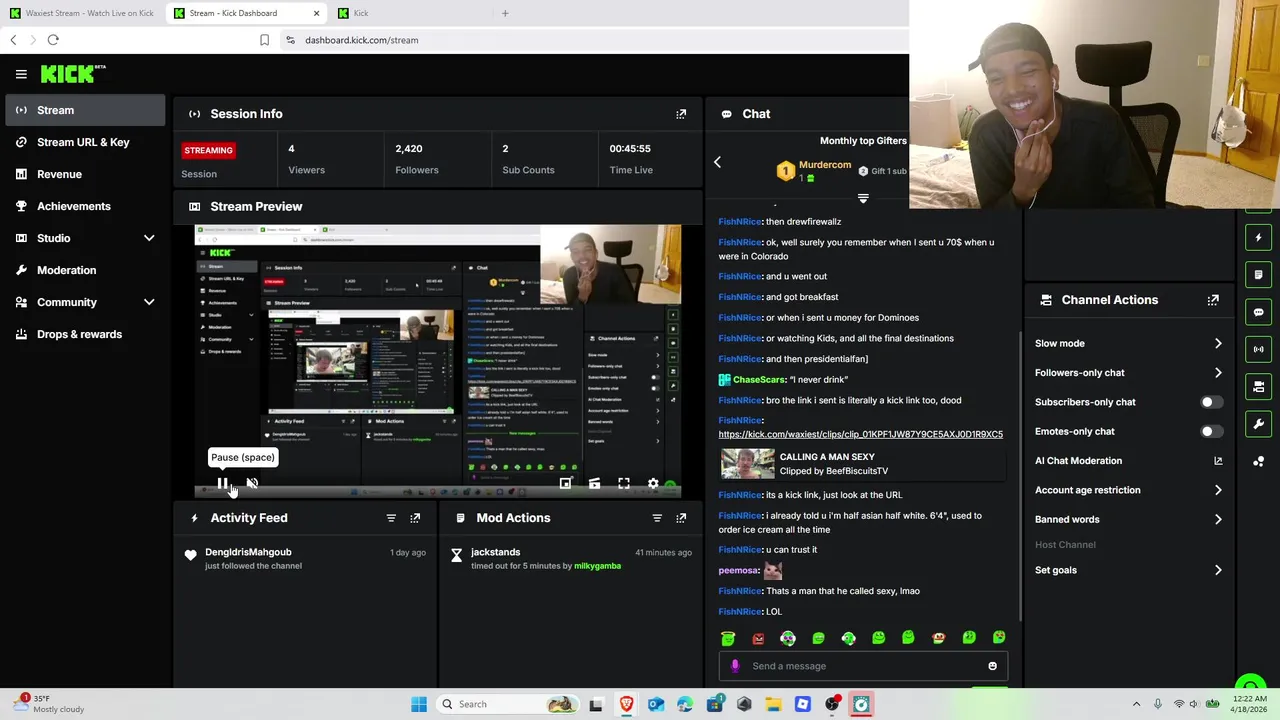Open the lightning activity sidebar icon
Screen dimensions: 1280x720
click(1258, 238)
